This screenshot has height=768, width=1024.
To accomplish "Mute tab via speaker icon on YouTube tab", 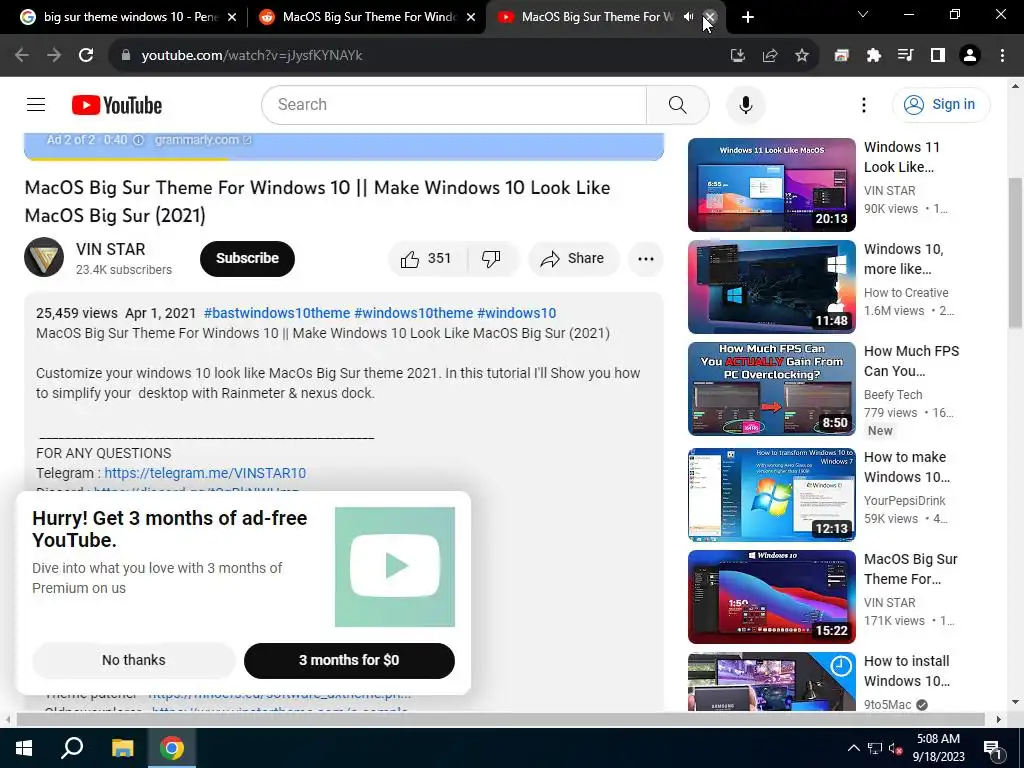I will [x=688, y=17].
